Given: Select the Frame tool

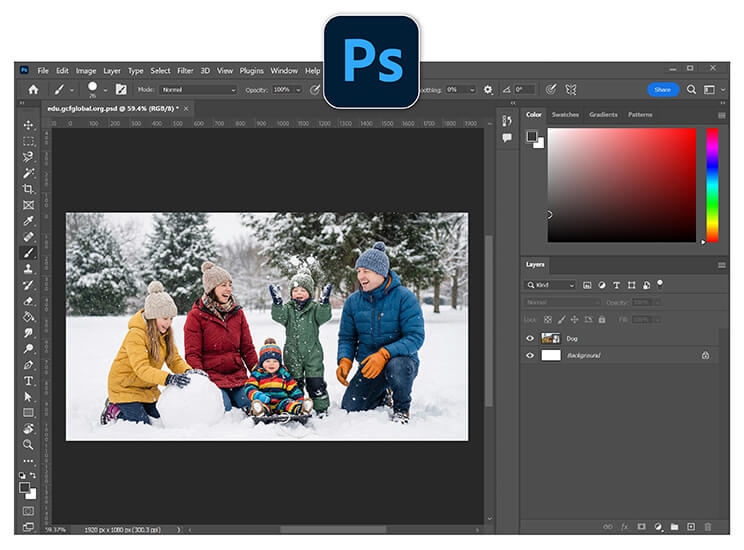Looking at the screenshot, I should [x=28, y=205].
